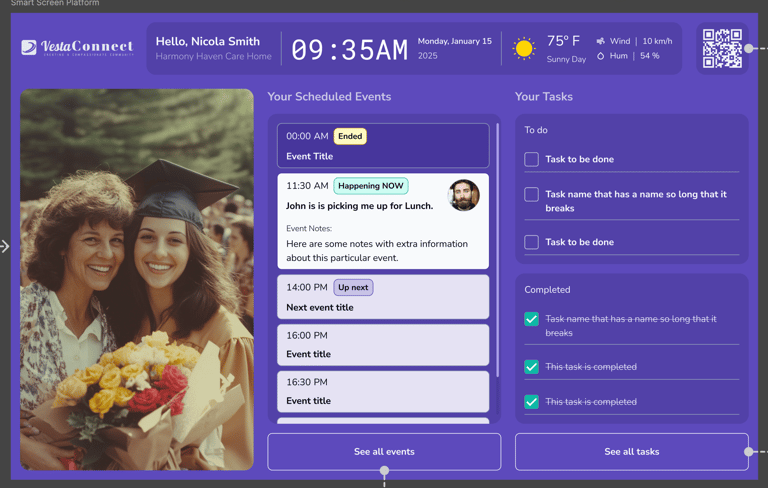Click John's avatar in the lunch event
Image resolution: width=768 pixels, height=488 pixels.
pos(463,195)
